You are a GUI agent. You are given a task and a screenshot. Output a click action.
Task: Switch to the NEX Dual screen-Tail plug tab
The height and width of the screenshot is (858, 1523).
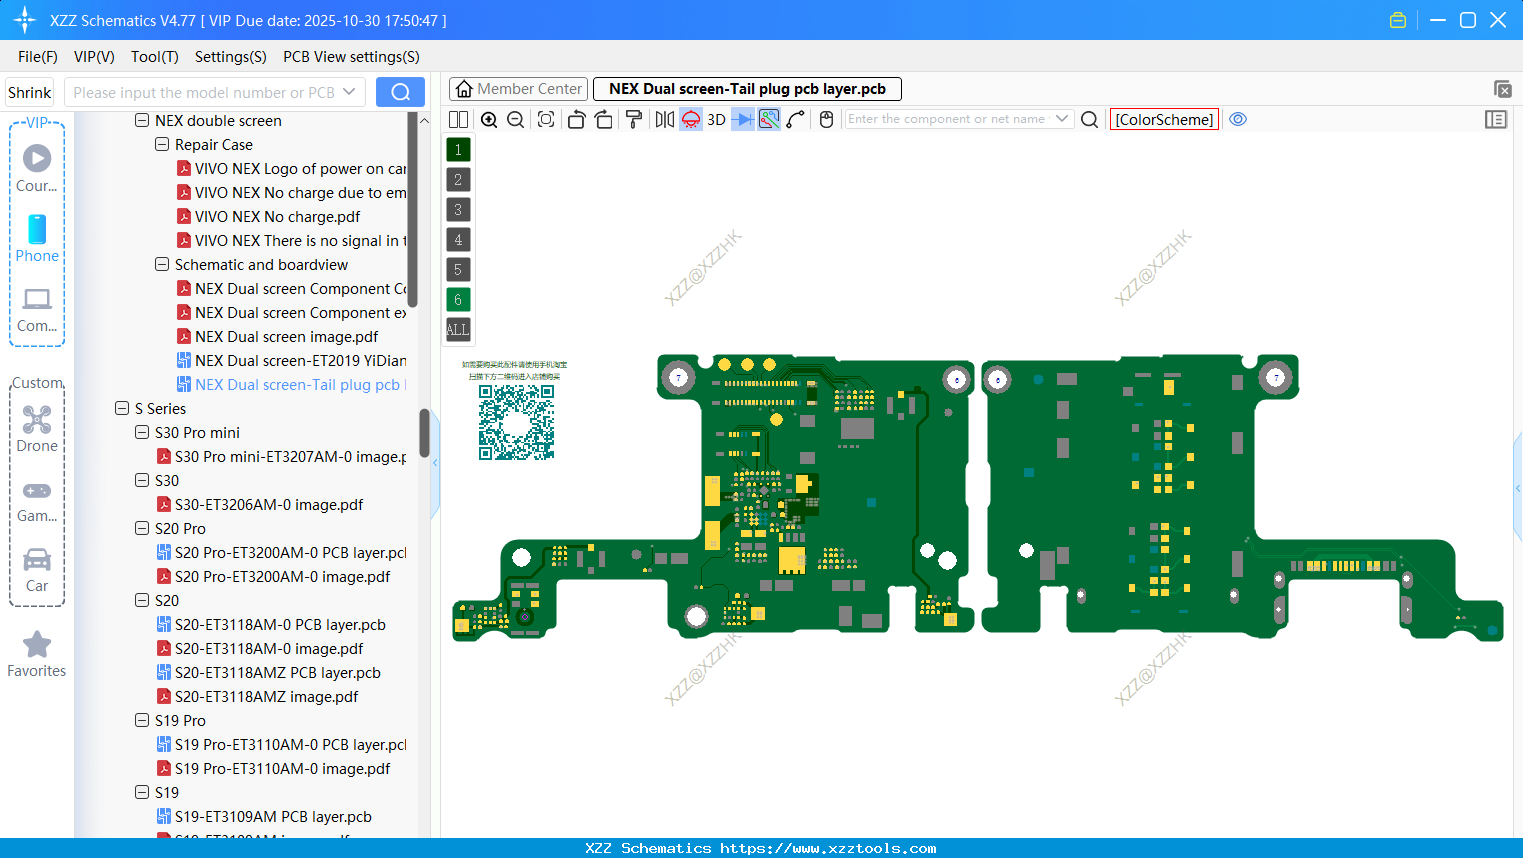pos(747,88)
